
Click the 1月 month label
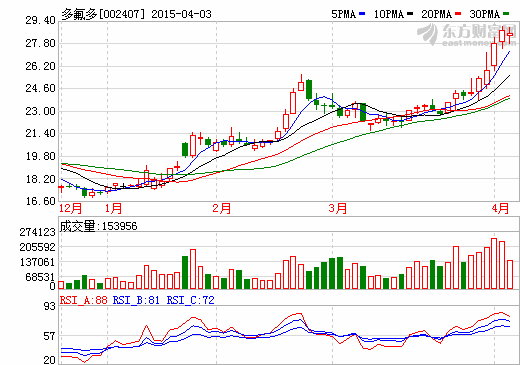[113, 209]
